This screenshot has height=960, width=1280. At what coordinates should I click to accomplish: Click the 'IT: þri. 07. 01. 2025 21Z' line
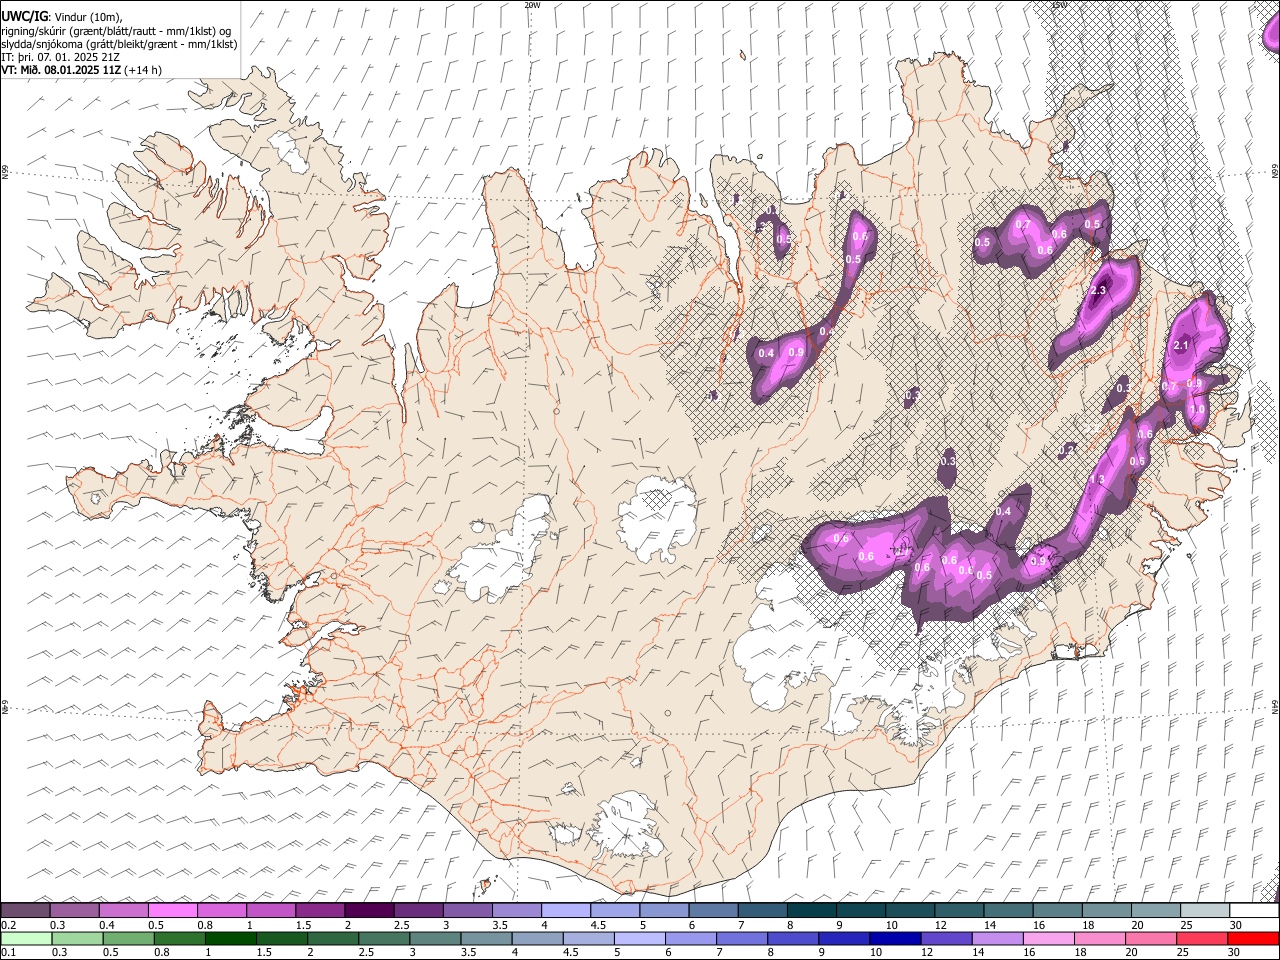click(x=62, y=57)
